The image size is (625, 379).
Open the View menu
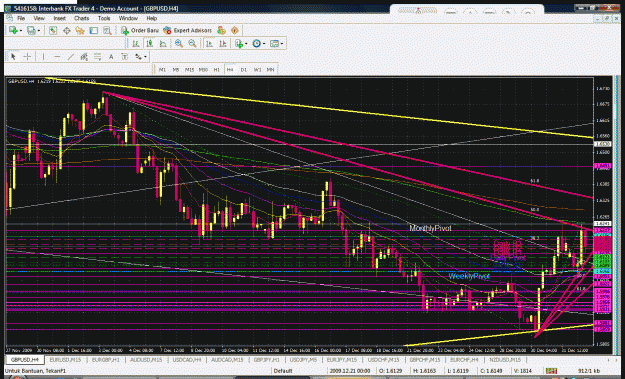(x=39, y=18)
